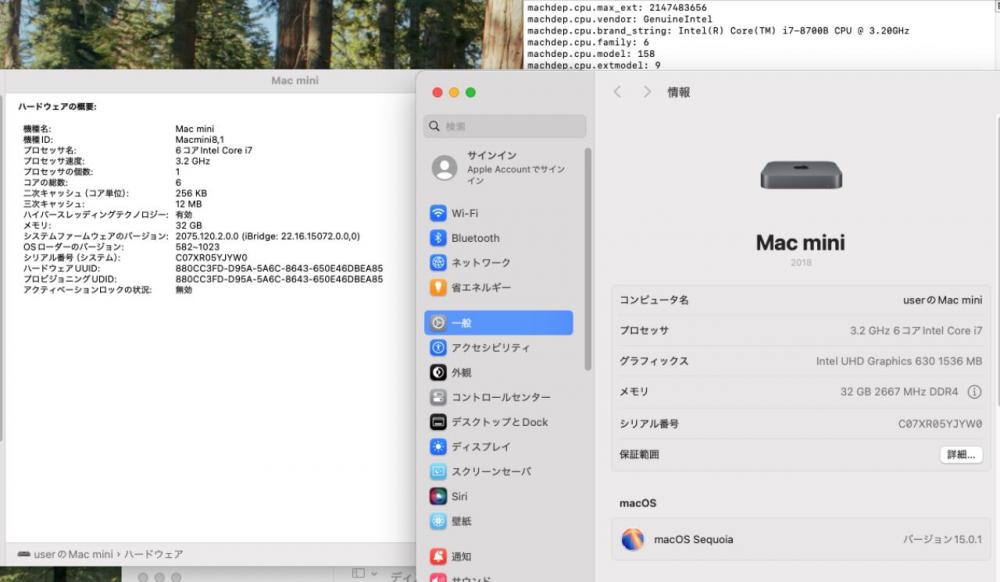1000x582 pixels.
Task: Click 'machdep.cpu.model: 158' line
Action: [591, 54]
